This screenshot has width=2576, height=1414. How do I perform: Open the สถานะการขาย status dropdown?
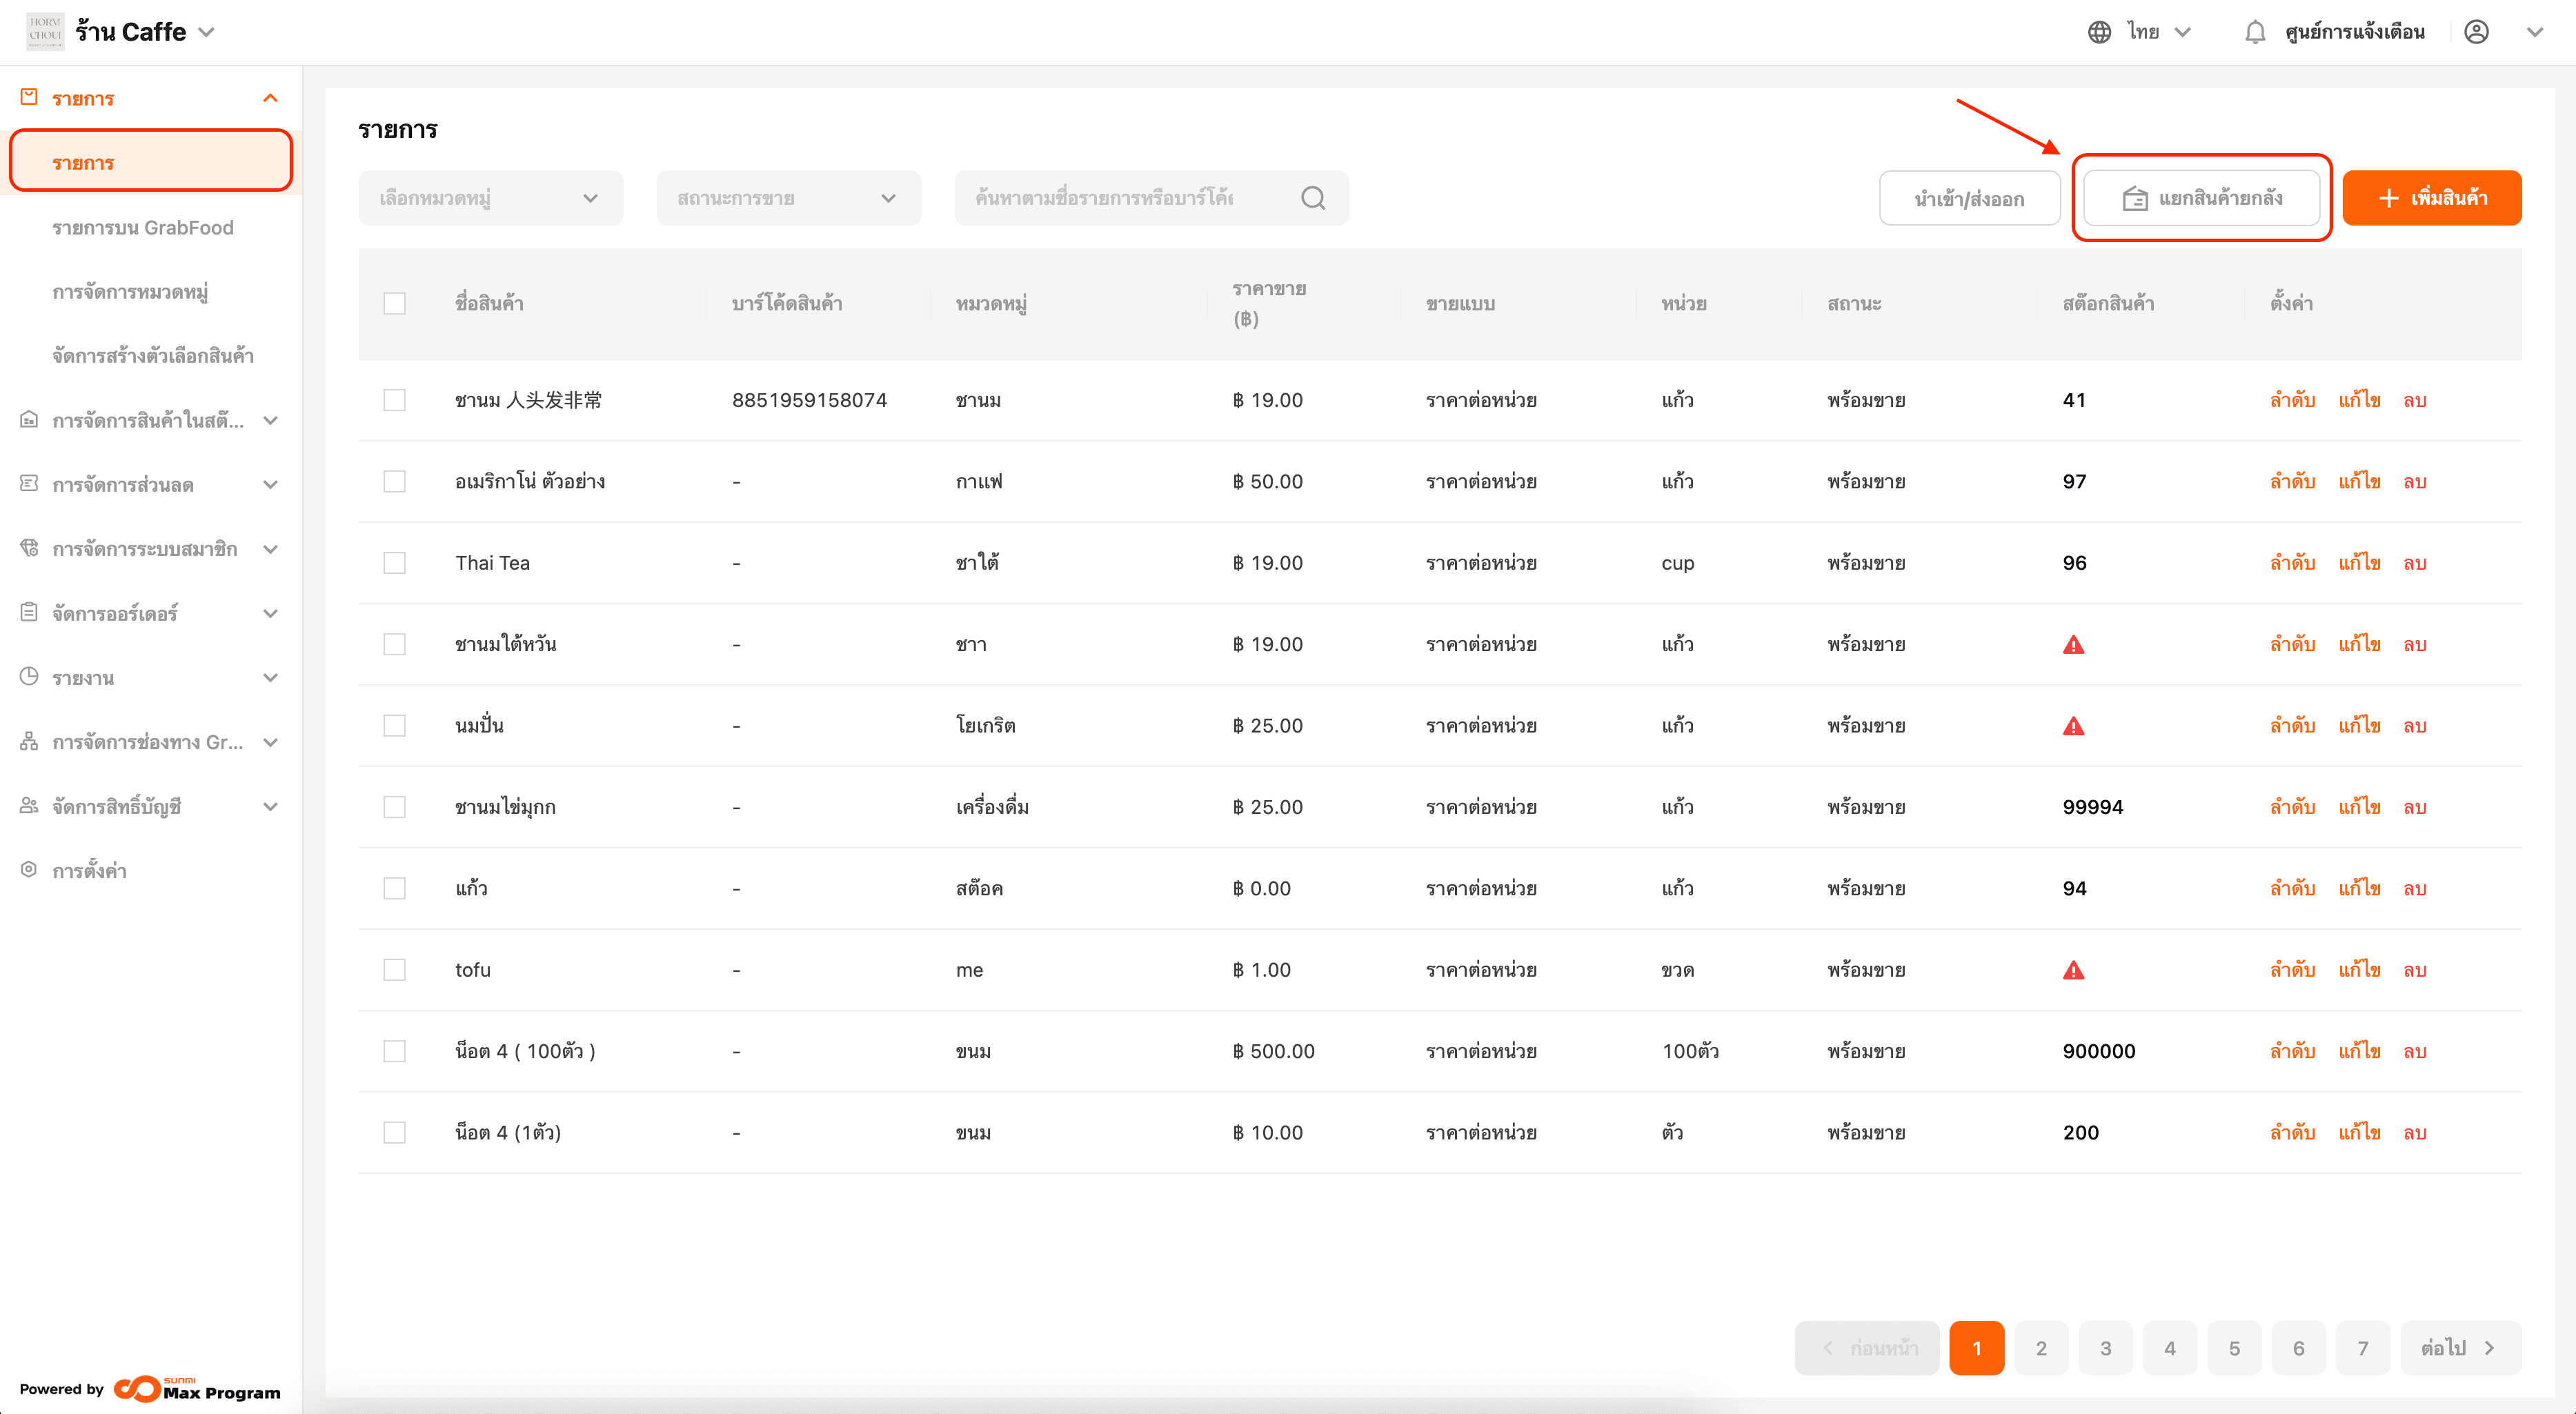click(x=788, y=198)
